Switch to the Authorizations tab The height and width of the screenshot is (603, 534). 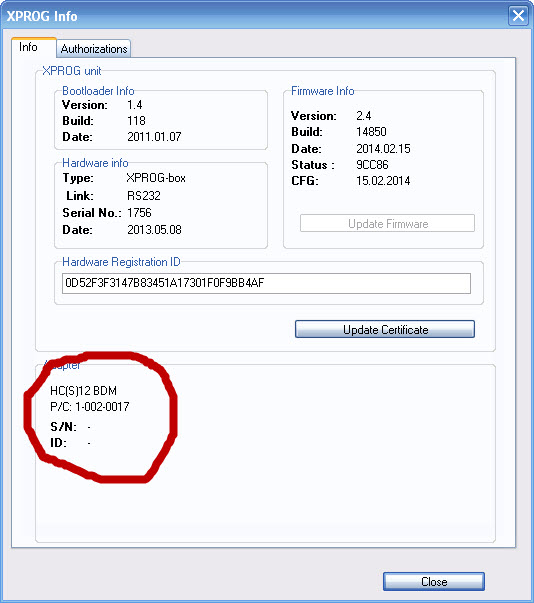pyautogui.click(x=93, y=49)
